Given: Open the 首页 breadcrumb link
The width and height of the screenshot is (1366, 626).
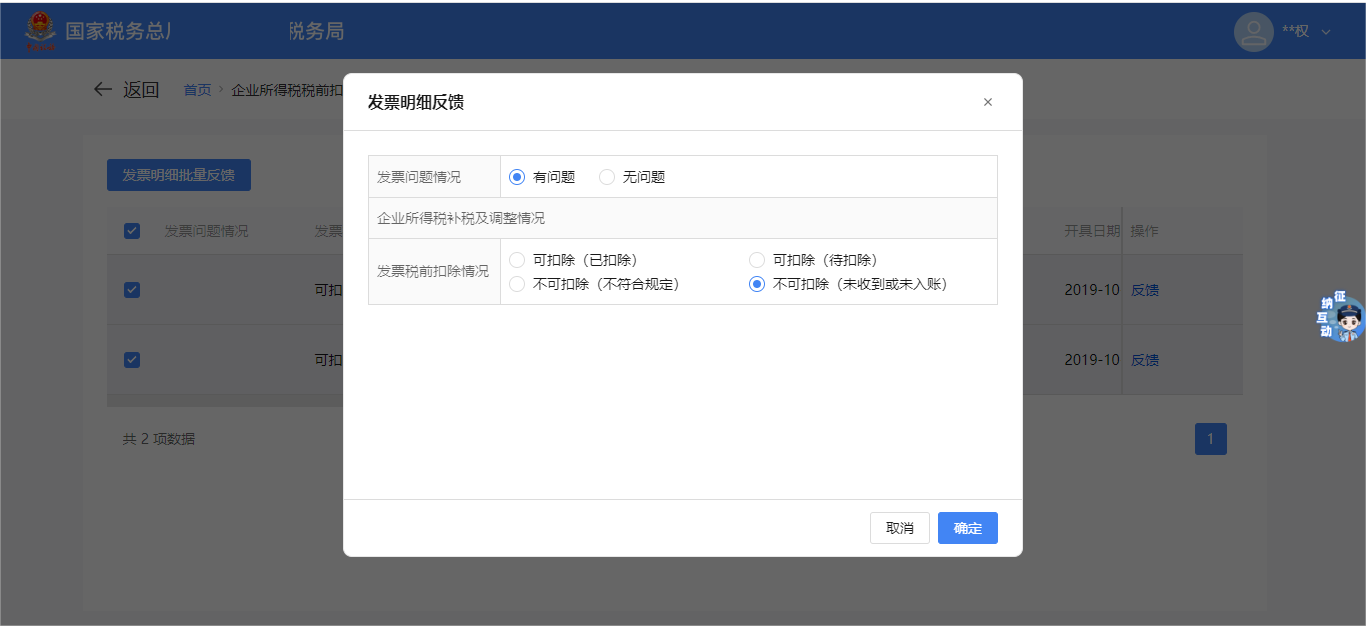Looking at the screenshot, I should tap(197, 90).
